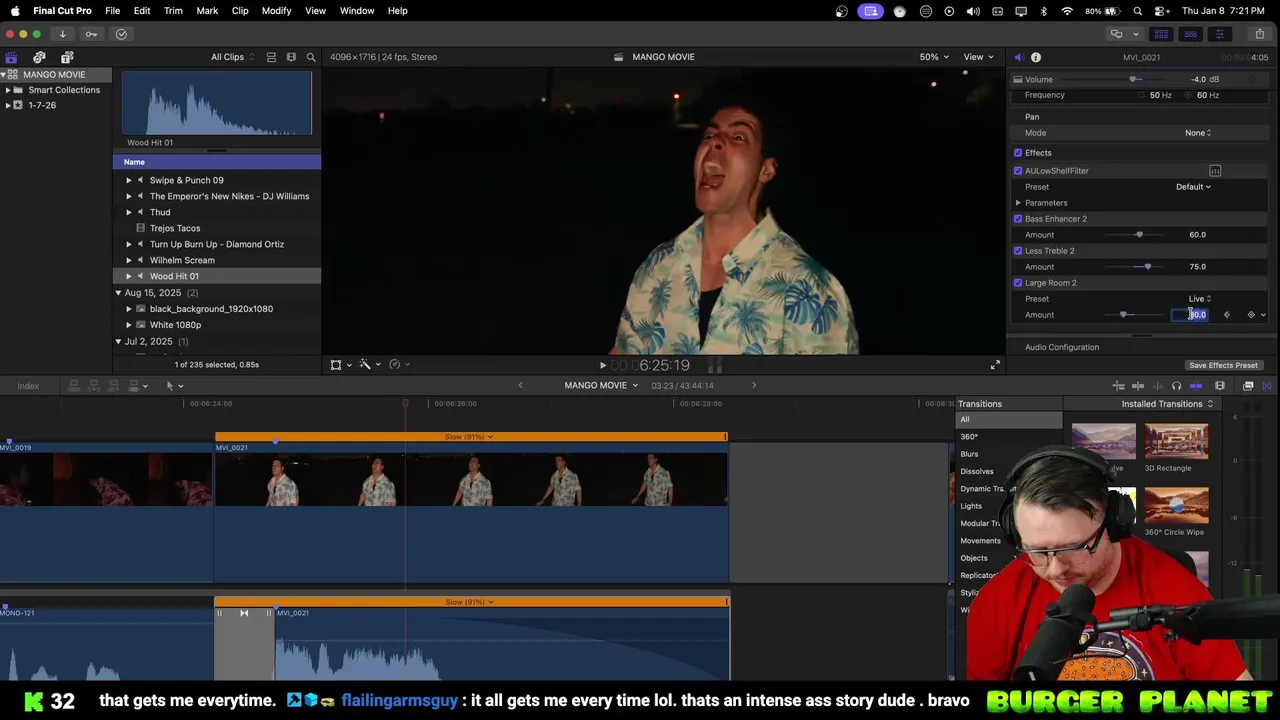
Task: Select the Dissolves transitions category
Action: tap(977, 471)
